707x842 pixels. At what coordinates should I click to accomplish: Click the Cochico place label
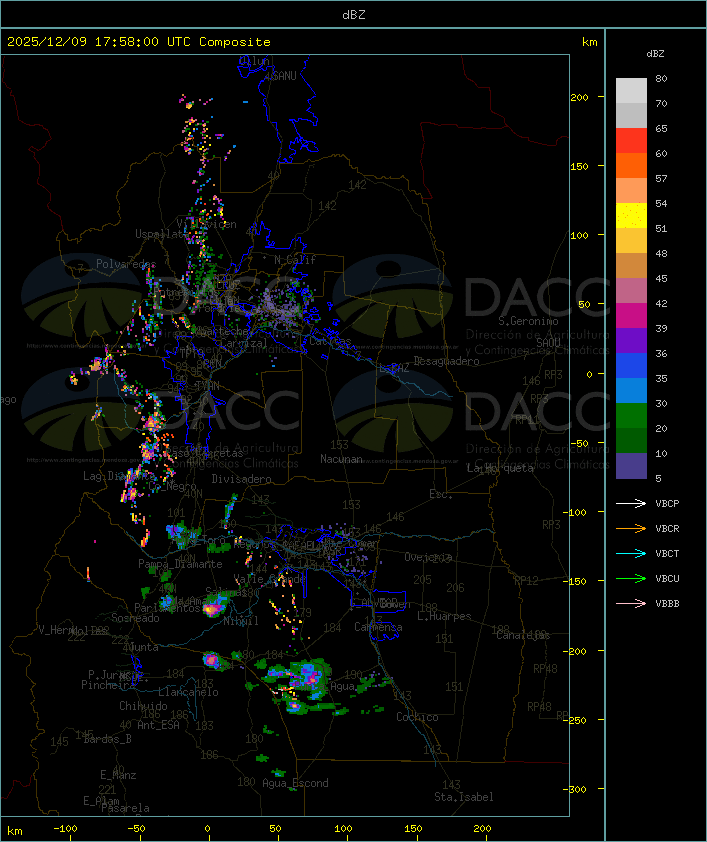pyautogui.click(x=417, y=717)
